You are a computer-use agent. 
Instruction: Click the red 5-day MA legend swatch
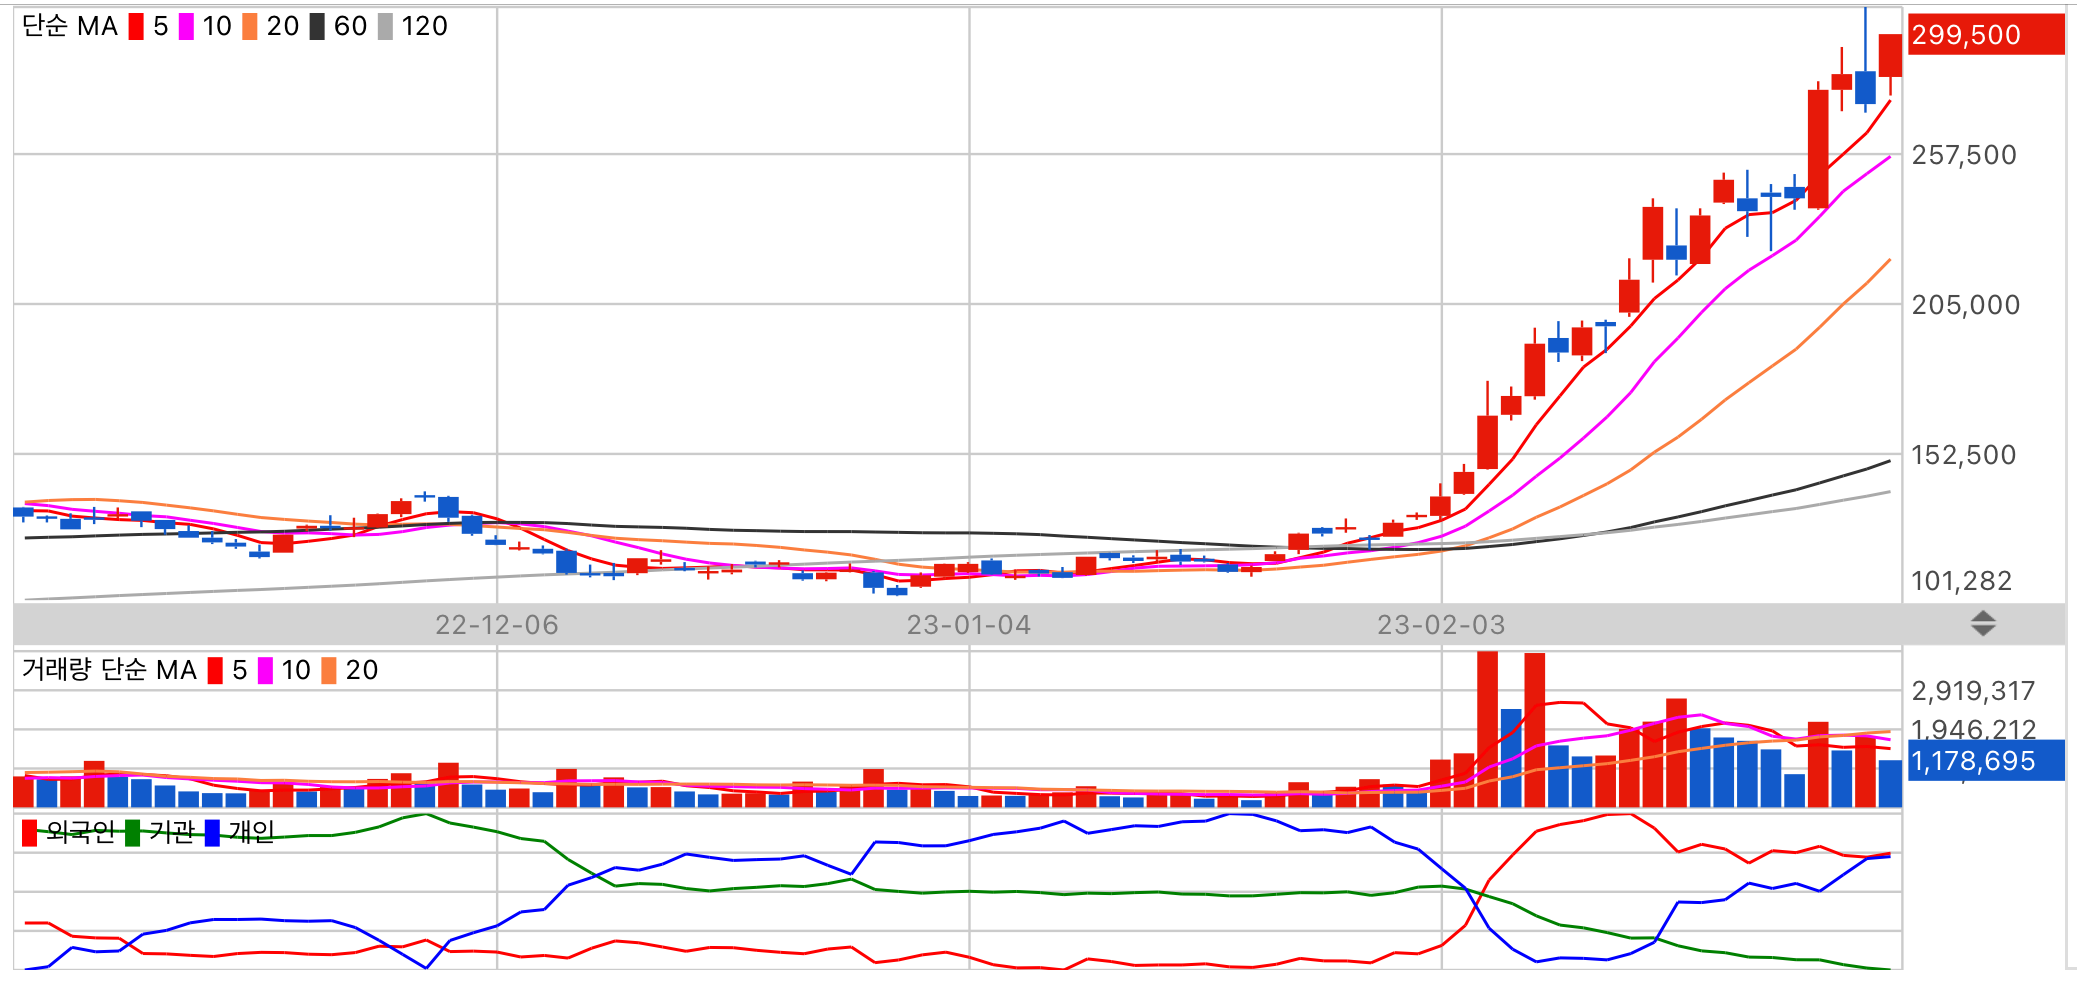click(x=136, y=27)
